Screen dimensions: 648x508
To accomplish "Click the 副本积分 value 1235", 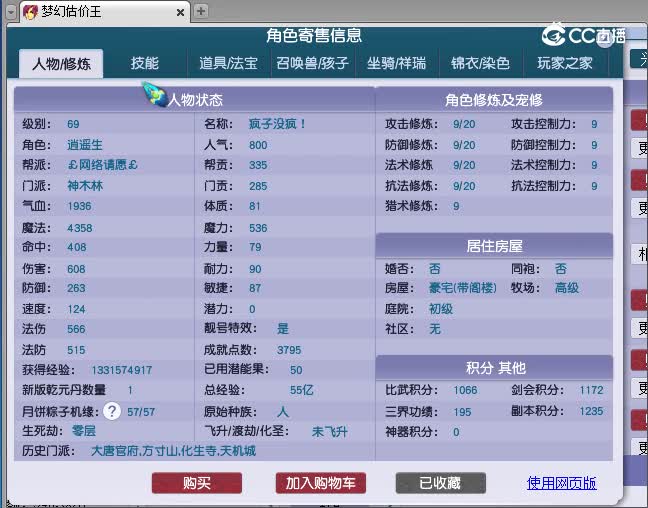I will click(x=591, y=411).
